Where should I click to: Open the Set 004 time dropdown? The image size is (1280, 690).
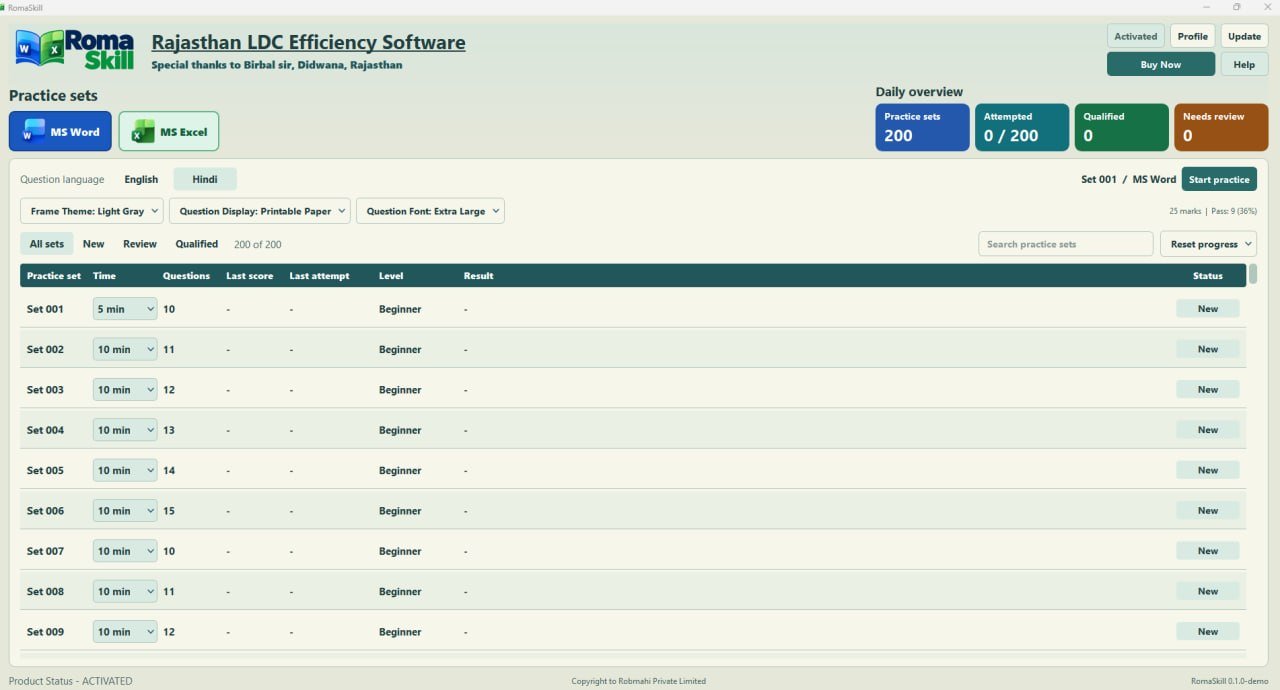click(x=125, y=430)
